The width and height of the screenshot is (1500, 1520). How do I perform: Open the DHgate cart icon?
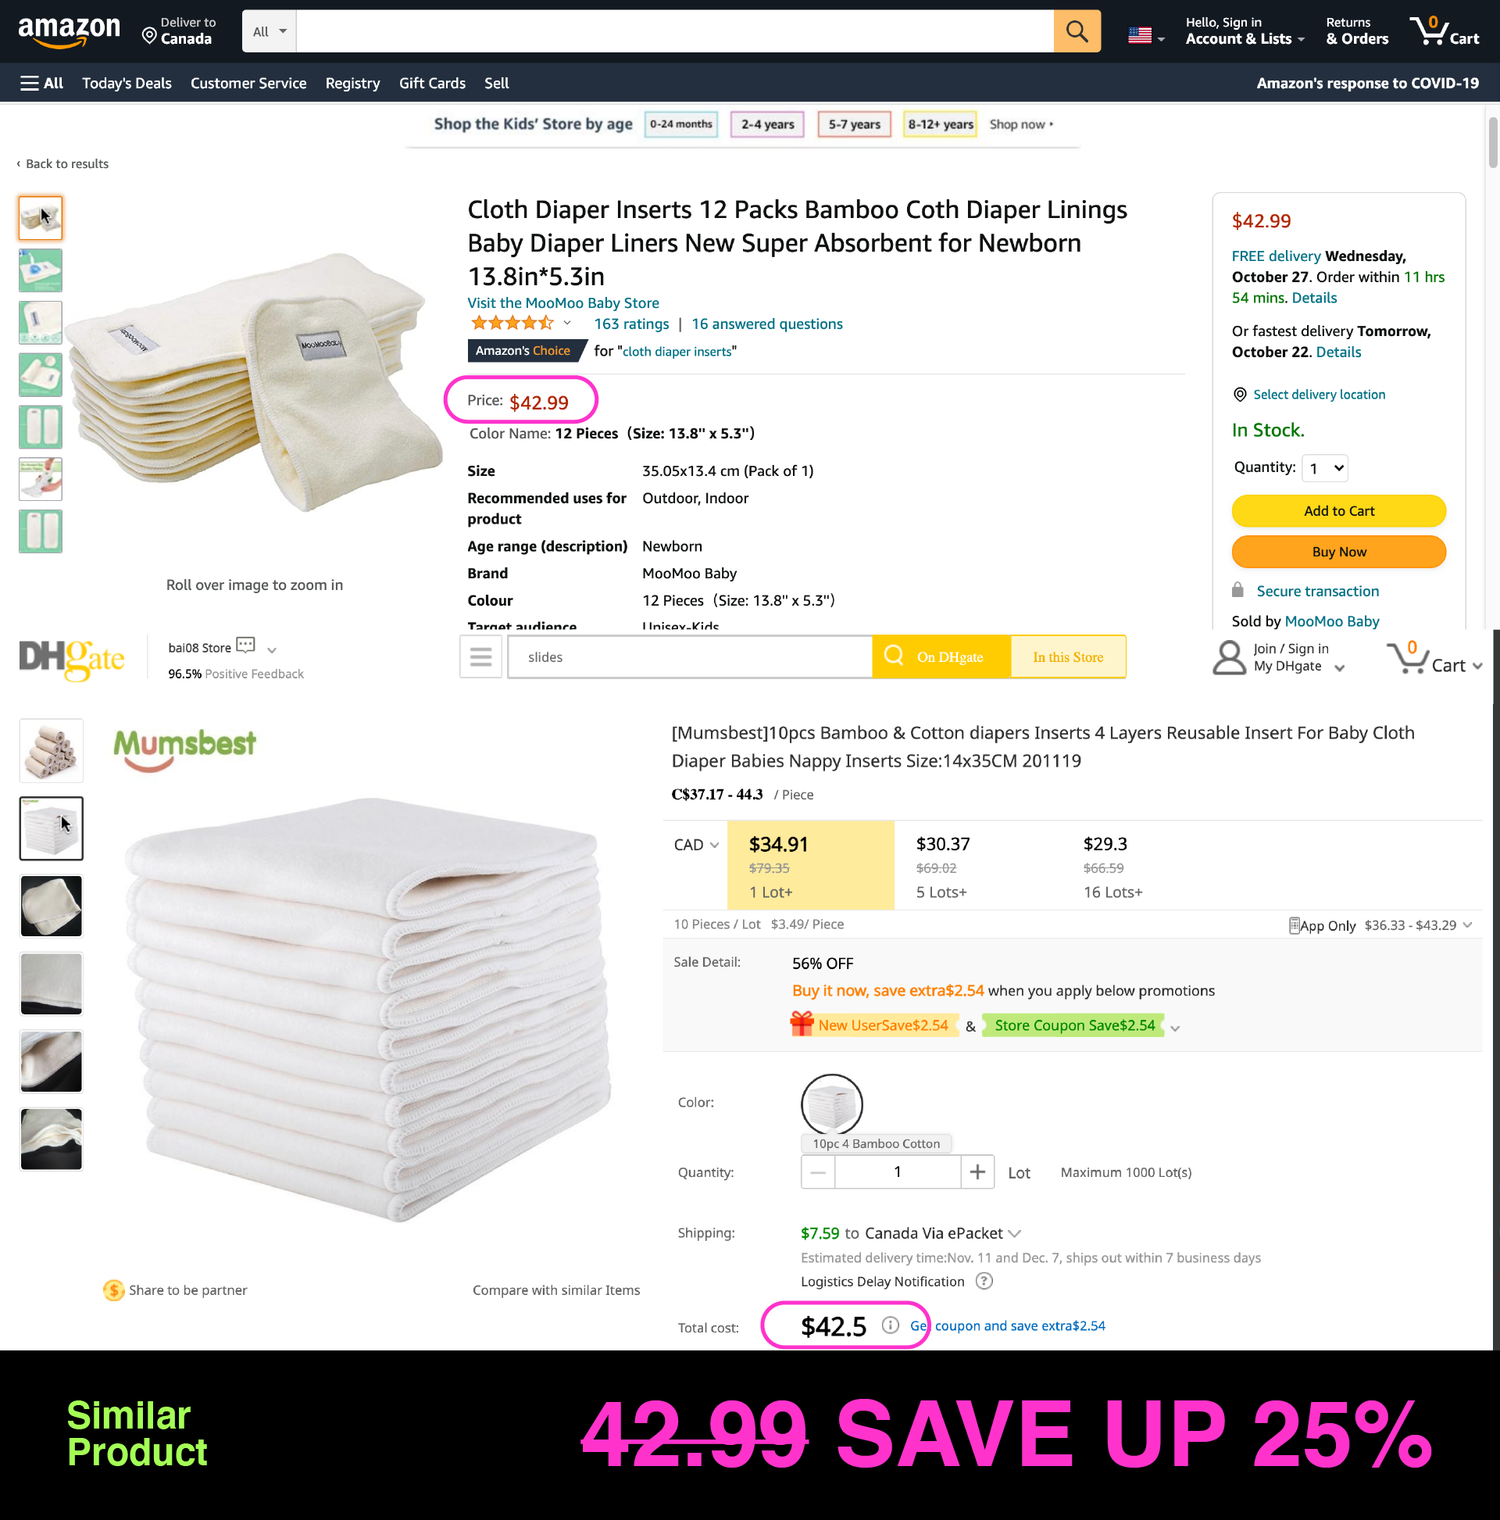(x=1433, y=658)
